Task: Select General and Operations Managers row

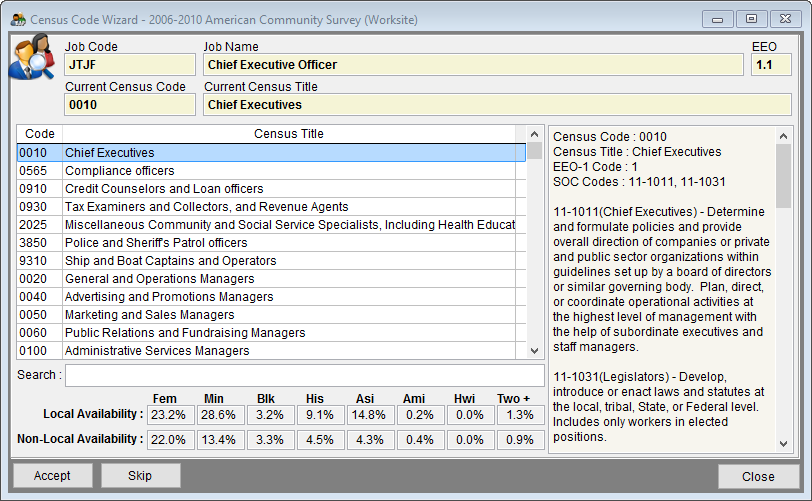Action: pos(271,279)
